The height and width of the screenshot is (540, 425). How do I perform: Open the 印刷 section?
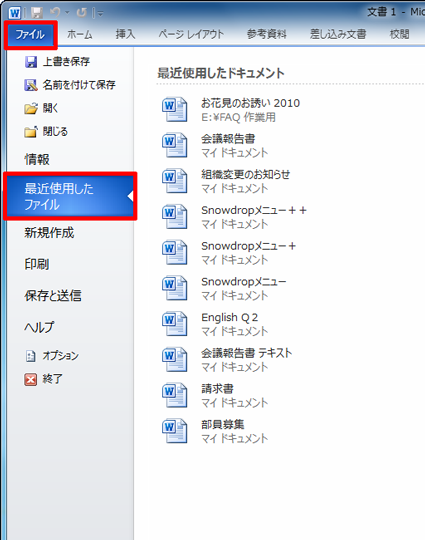tap(37, 264)
